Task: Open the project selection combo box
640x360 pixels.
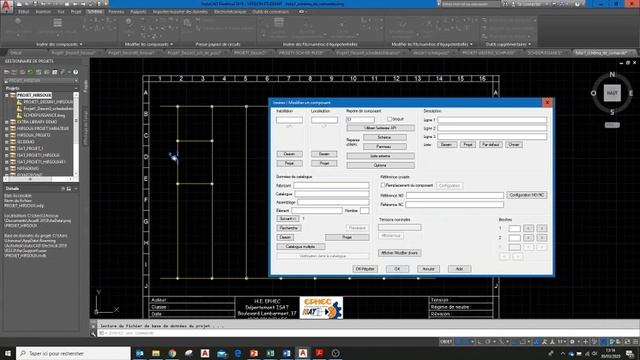Action: click(41, 81)
